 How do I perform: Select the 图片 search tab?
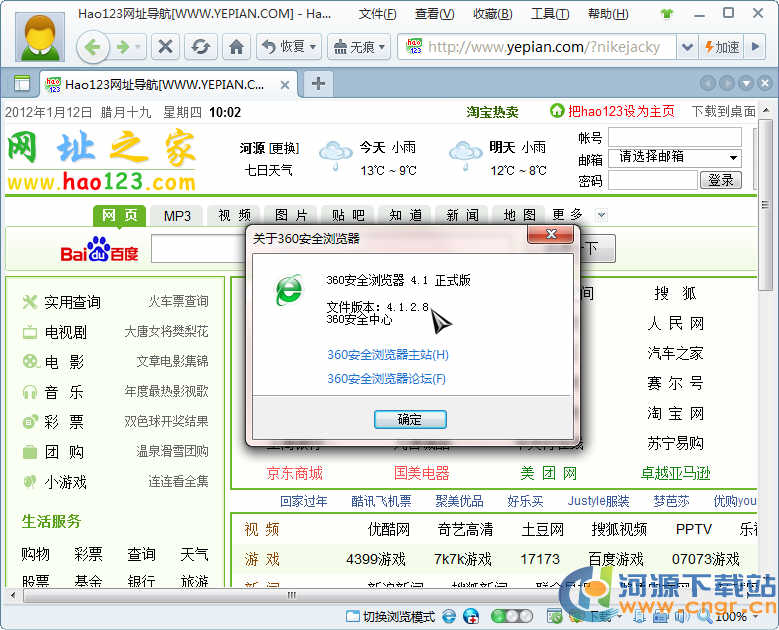(292, 216)
